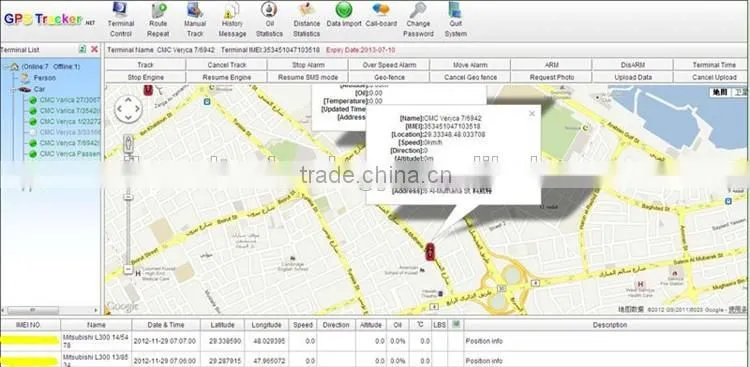The height and width of the screenshot is (367, 750).
Task: Pan the map down with the navigation wheel
Action: [128, 118]
